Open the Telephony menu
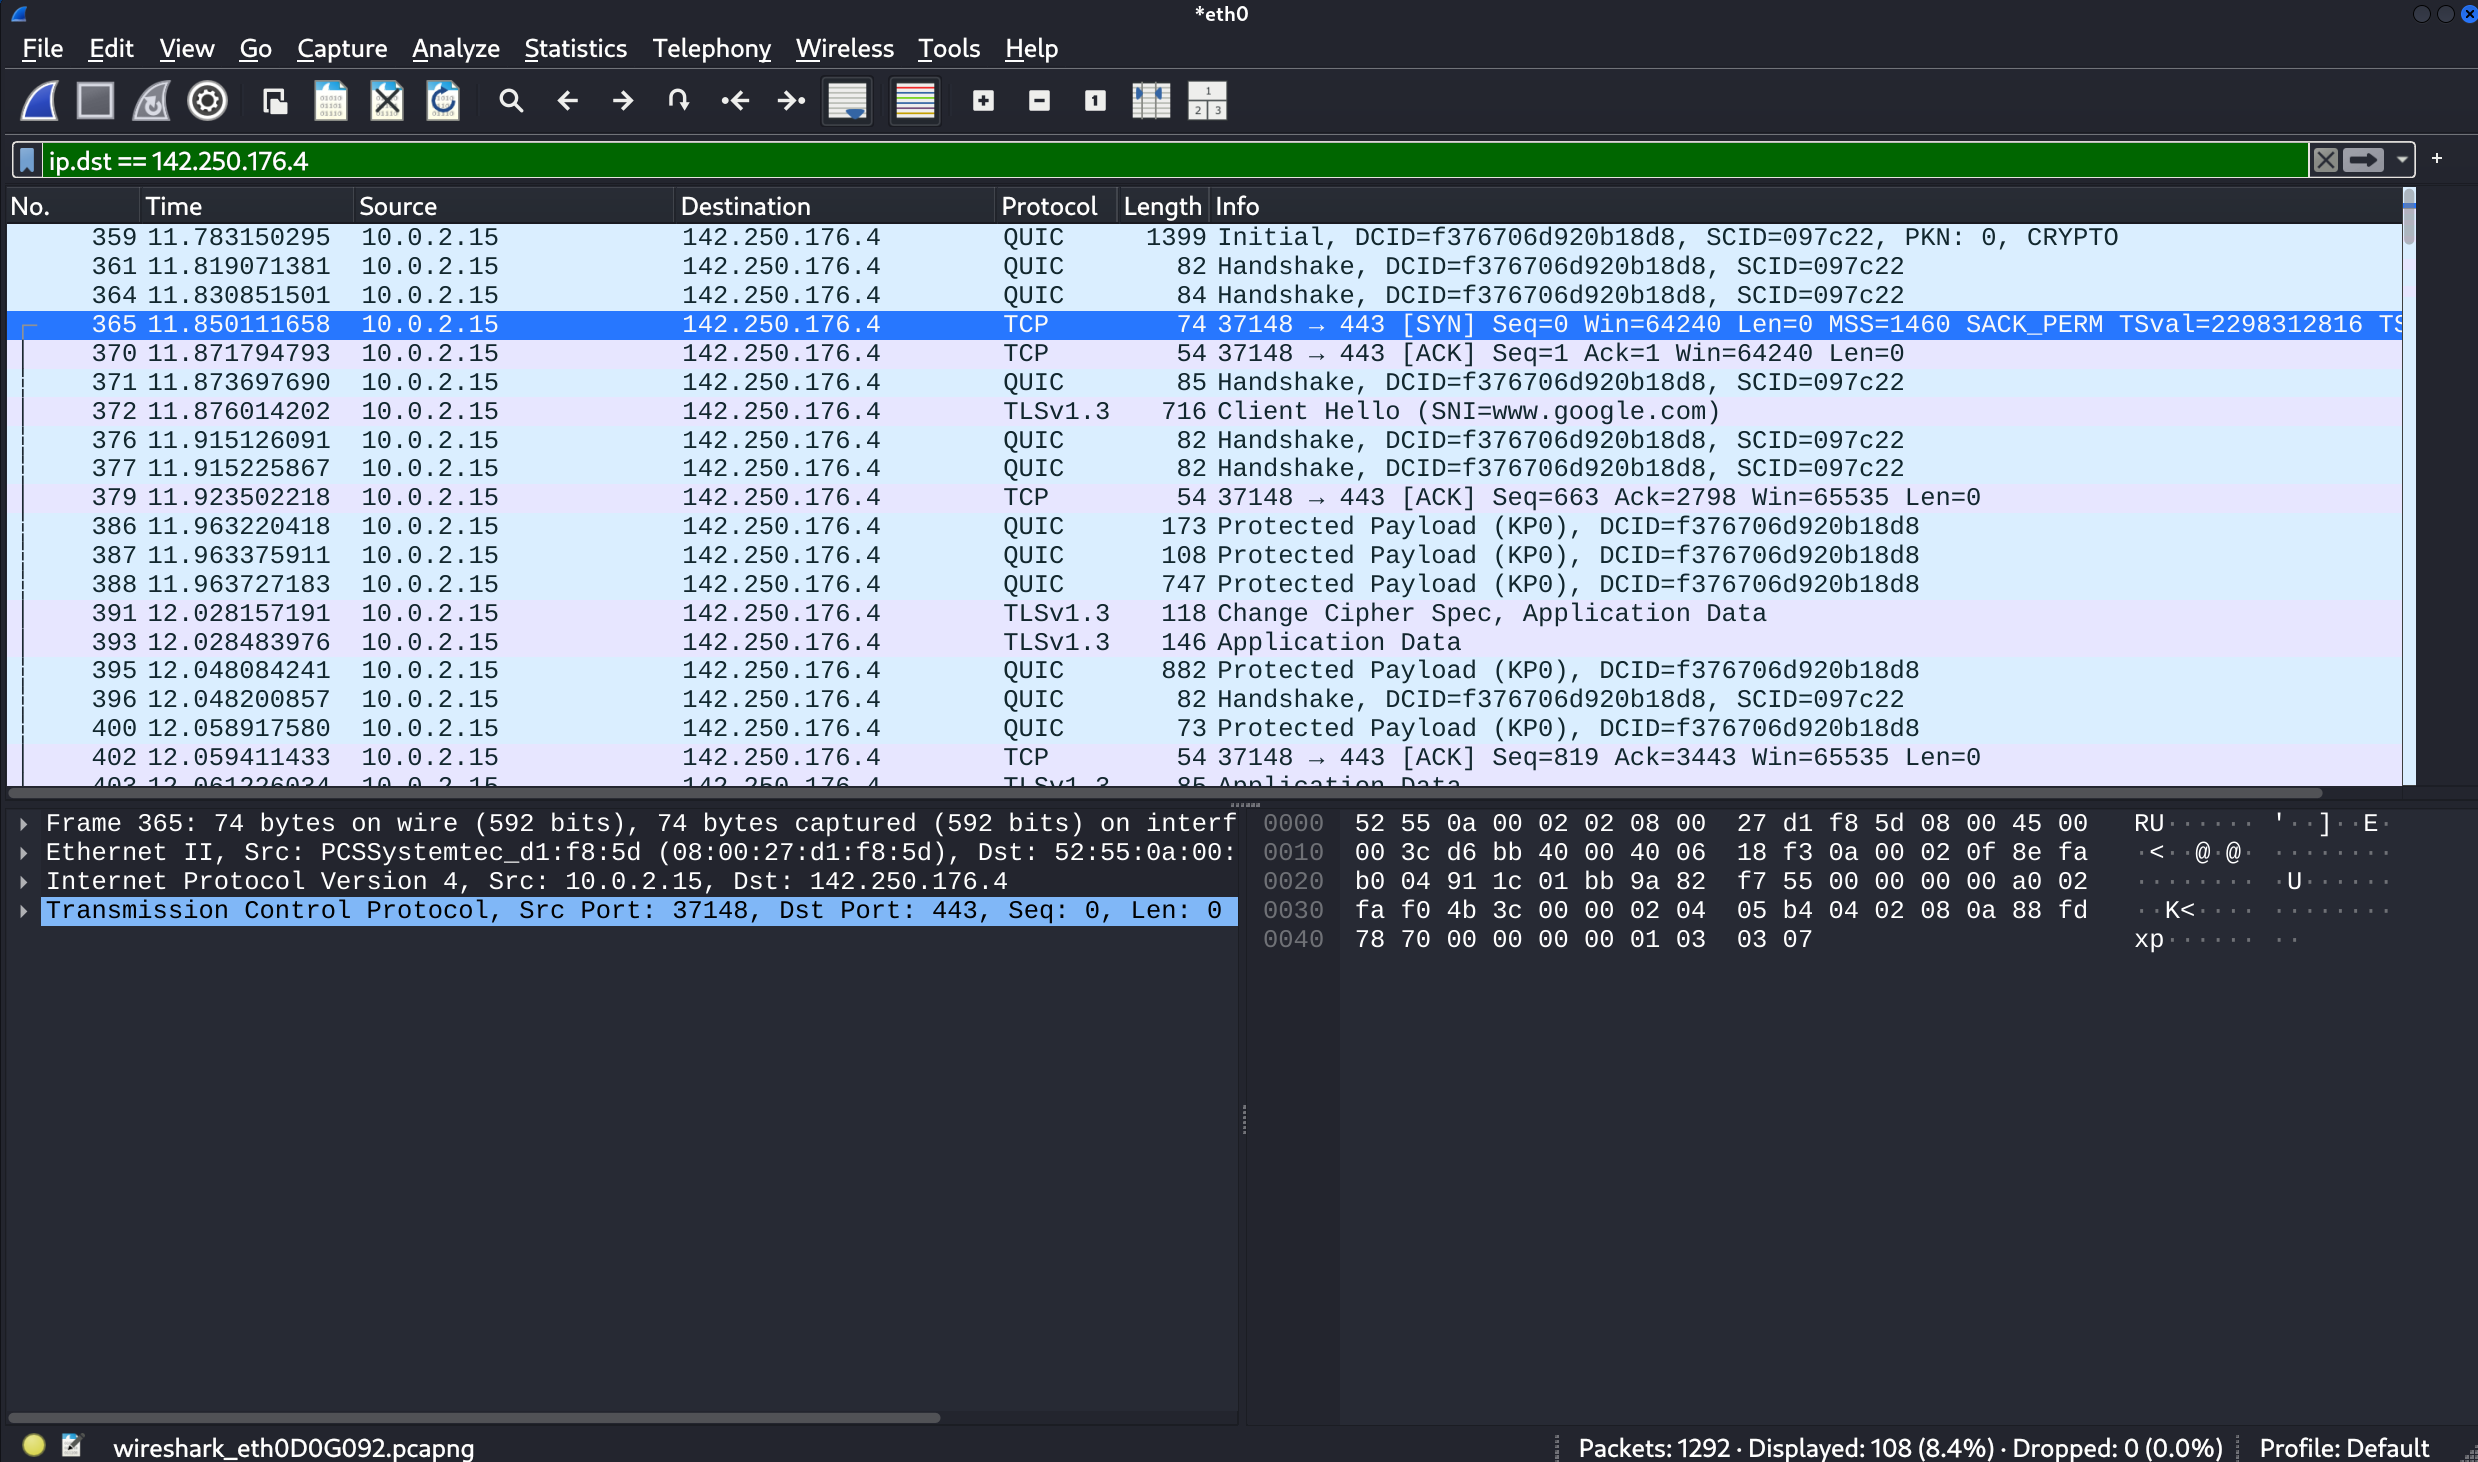Screen dimensions: 2478x1462 (711, 48)
